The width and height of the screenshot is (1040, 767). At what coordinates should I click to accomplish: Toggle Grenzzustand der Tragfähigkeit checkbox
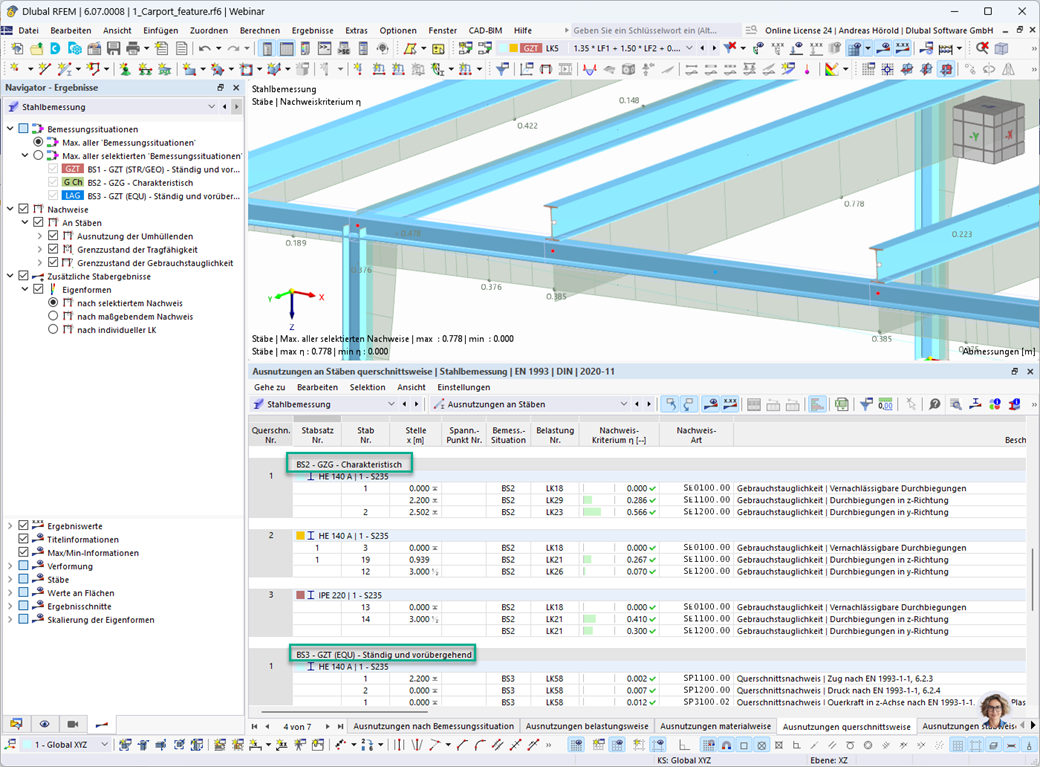53,249
